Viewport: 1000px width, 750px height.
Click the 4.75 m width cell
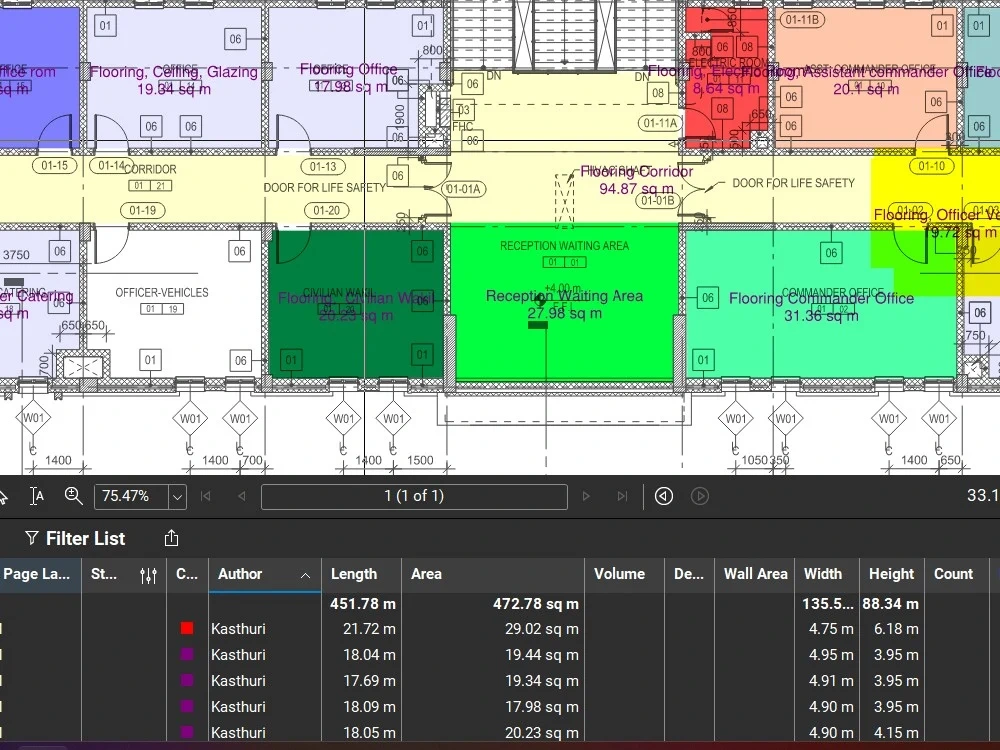(x=831, y=629)
